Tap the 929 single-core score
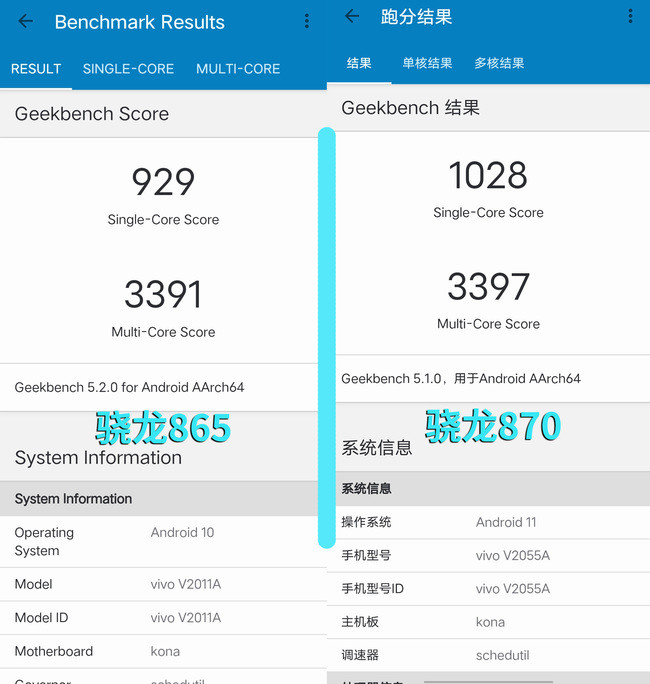Viewport: 650px width, 684px height. [163, 182]
